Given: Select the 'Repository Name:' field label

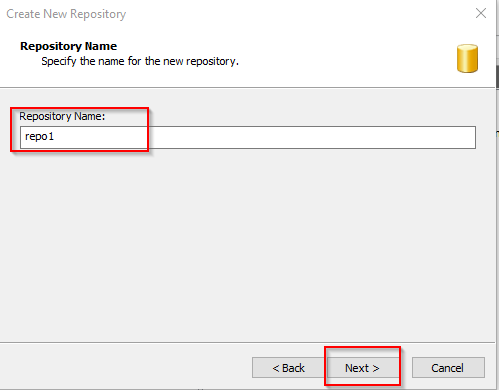Looking at the screenshot, I should [62, 116].
